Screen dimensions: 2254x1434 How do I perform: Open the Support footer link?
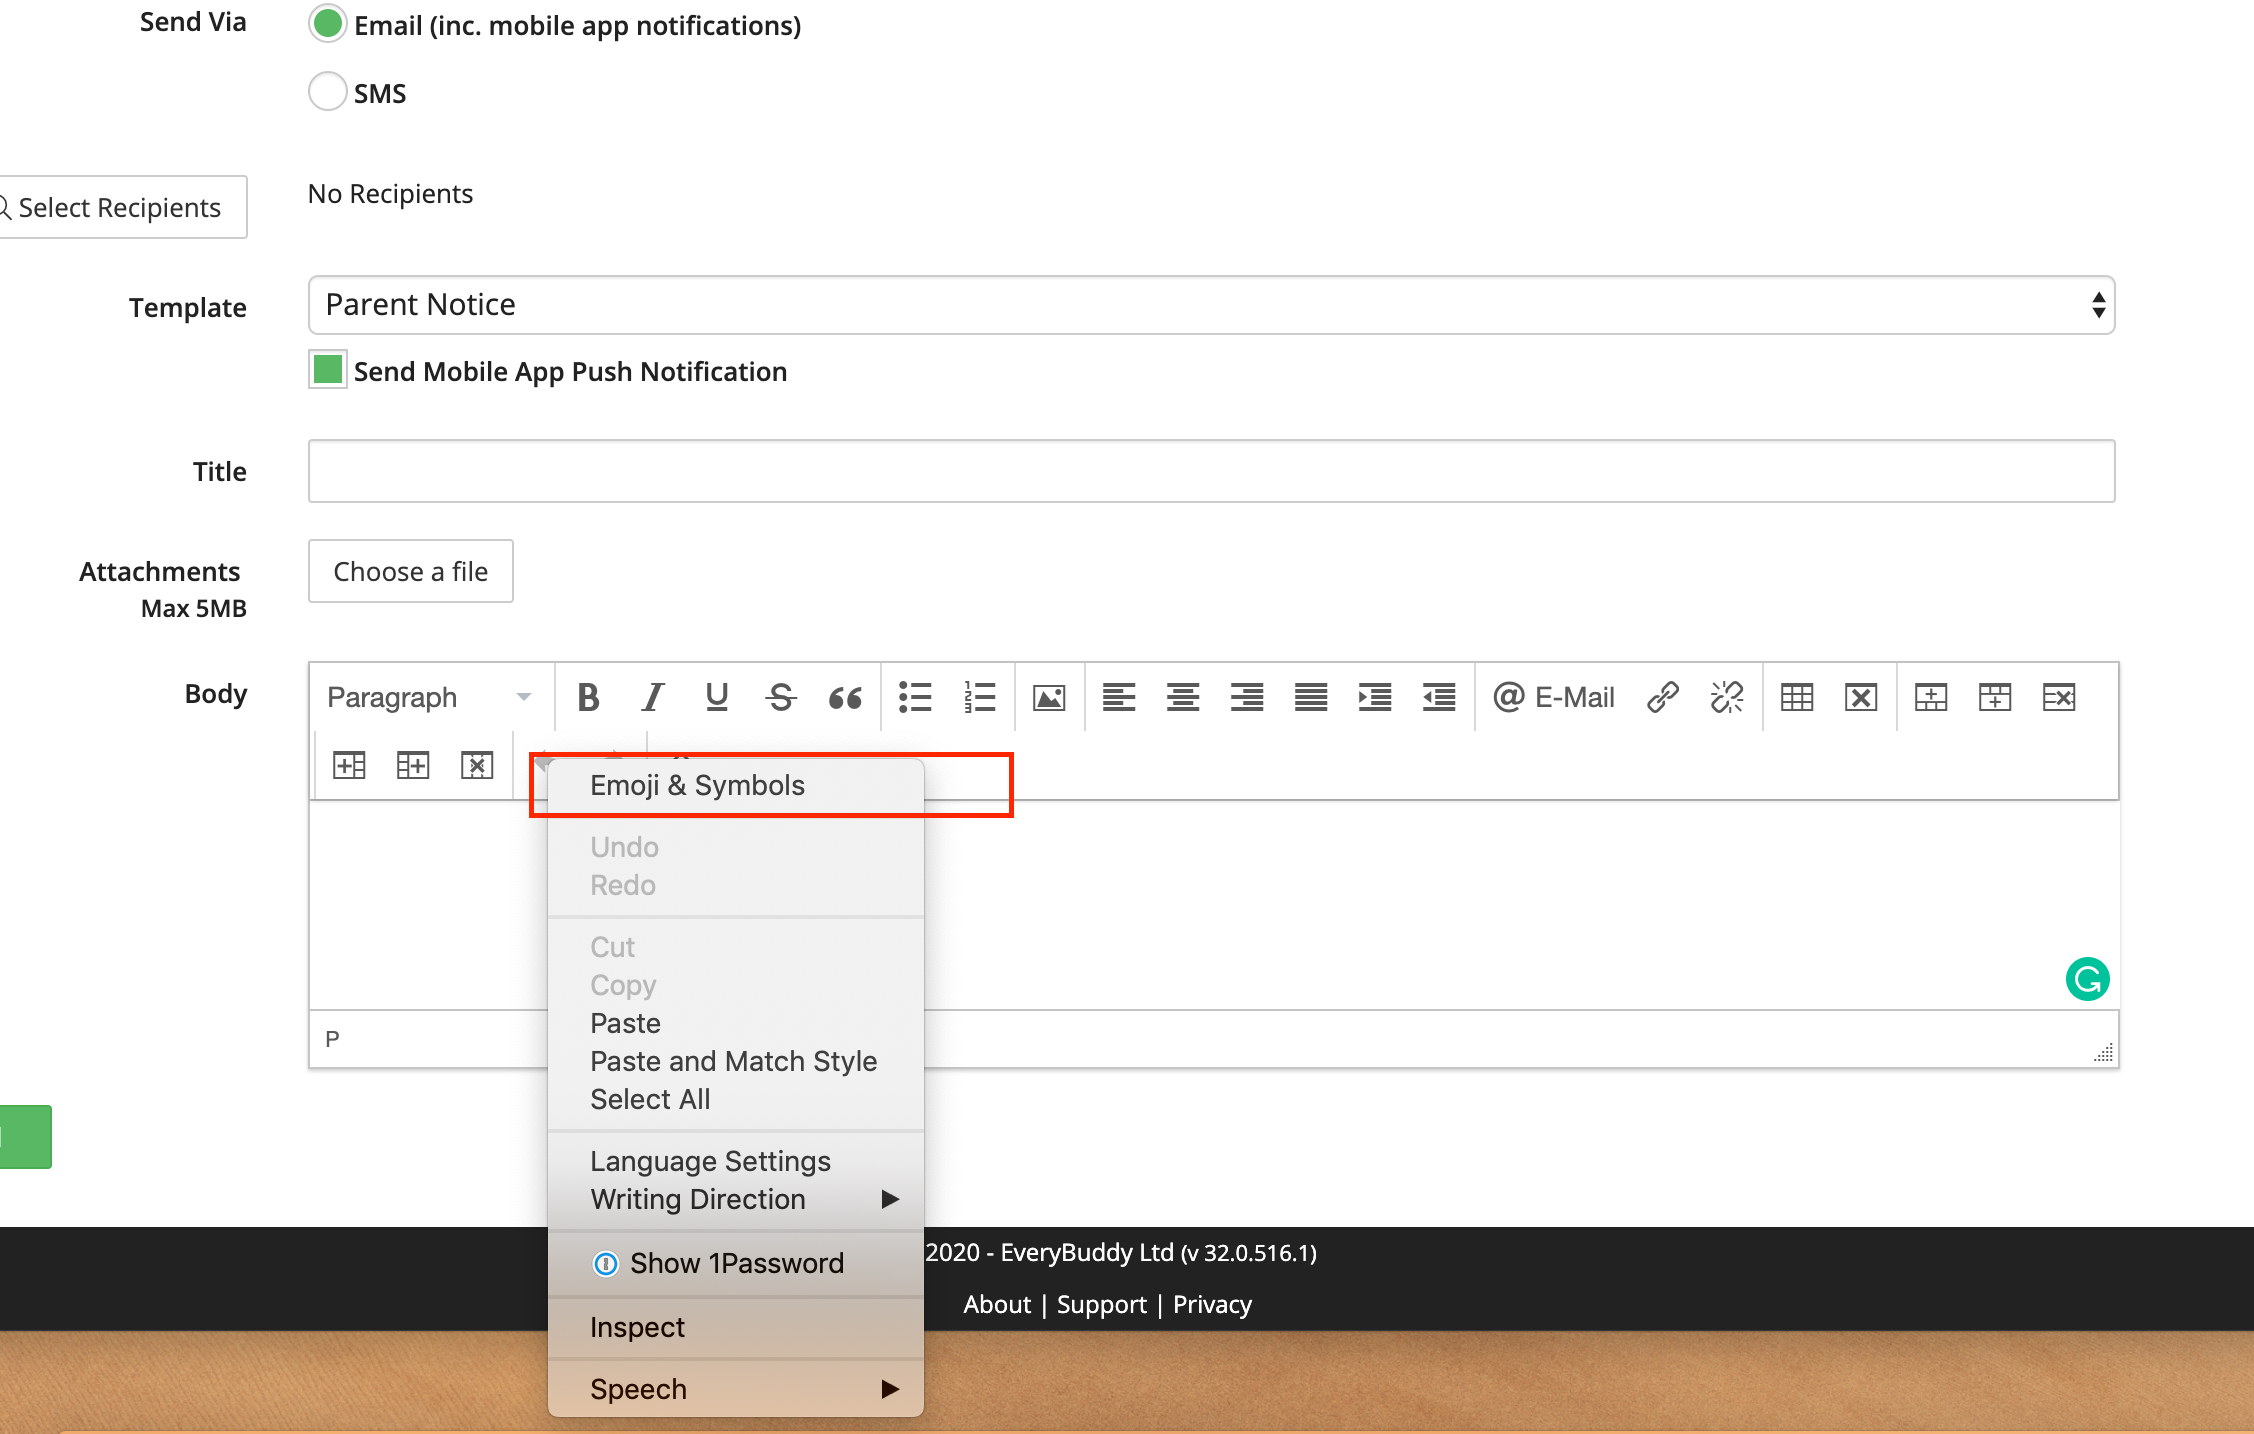click(x=1101, y=1304)
